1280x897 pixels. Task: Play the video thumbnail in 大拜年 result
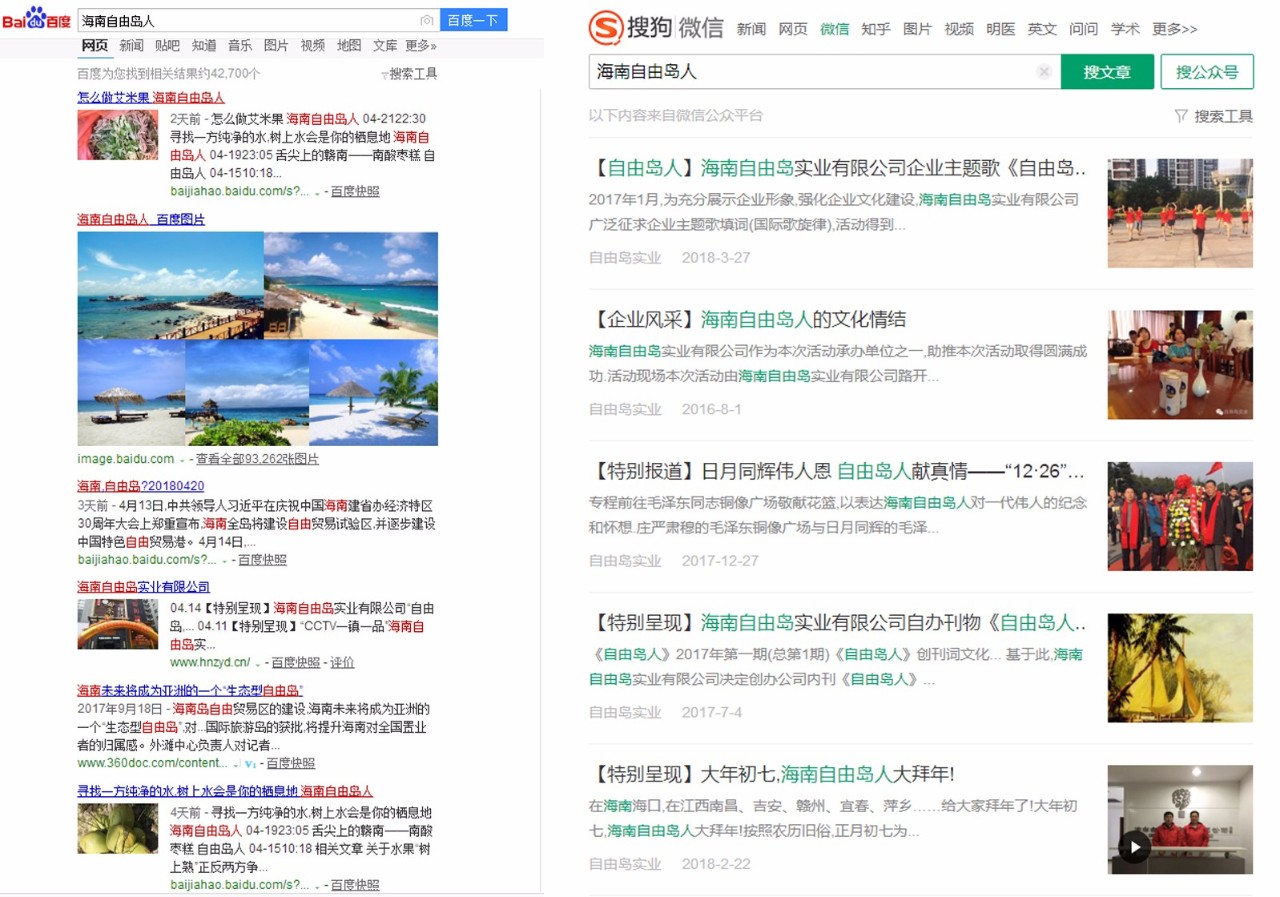click(x=1134, y=848)
